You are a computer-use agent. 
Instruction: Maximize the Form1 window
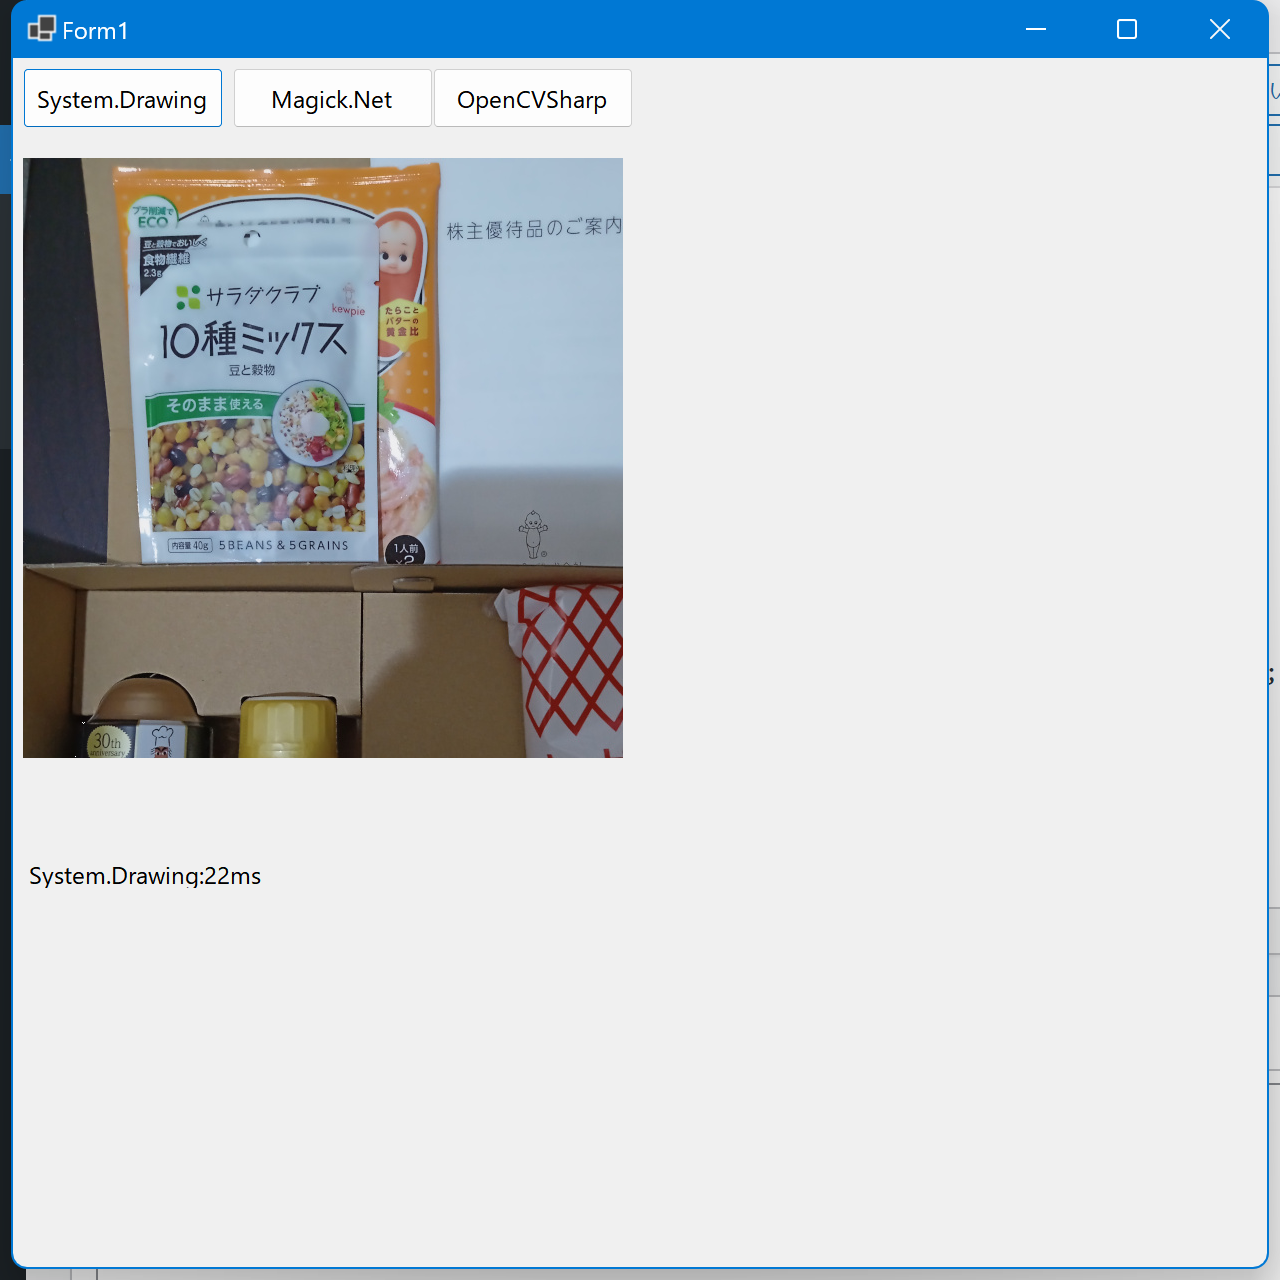1127,29
